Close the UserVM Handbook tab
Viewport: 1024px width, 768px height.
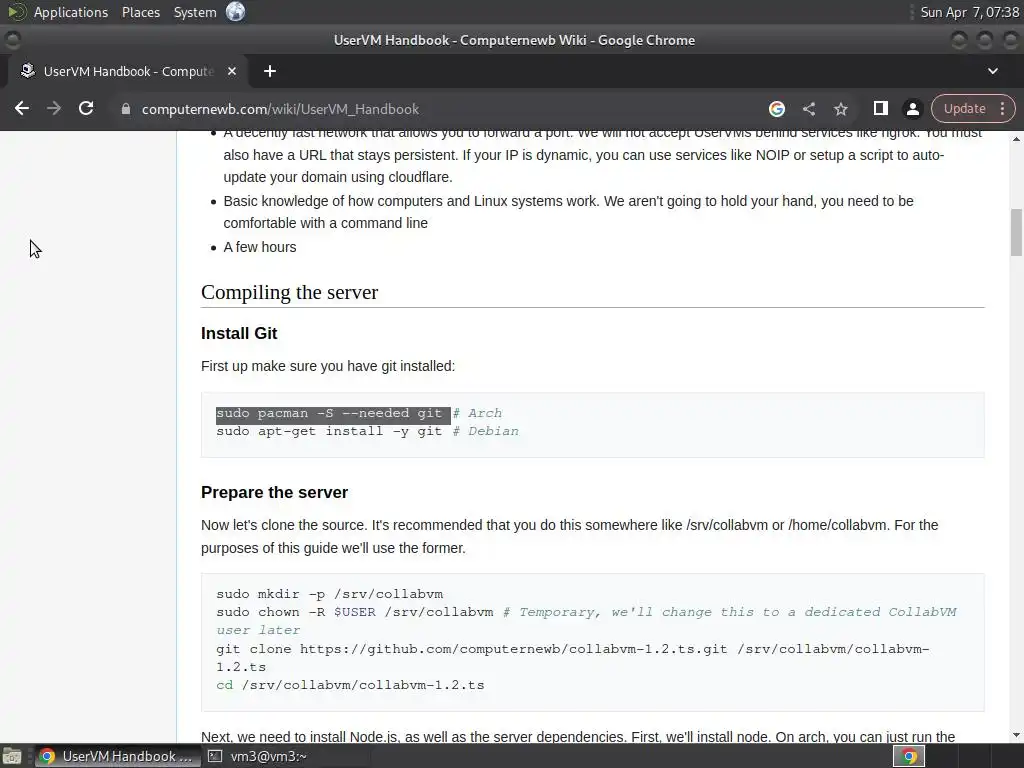point(232,71)
